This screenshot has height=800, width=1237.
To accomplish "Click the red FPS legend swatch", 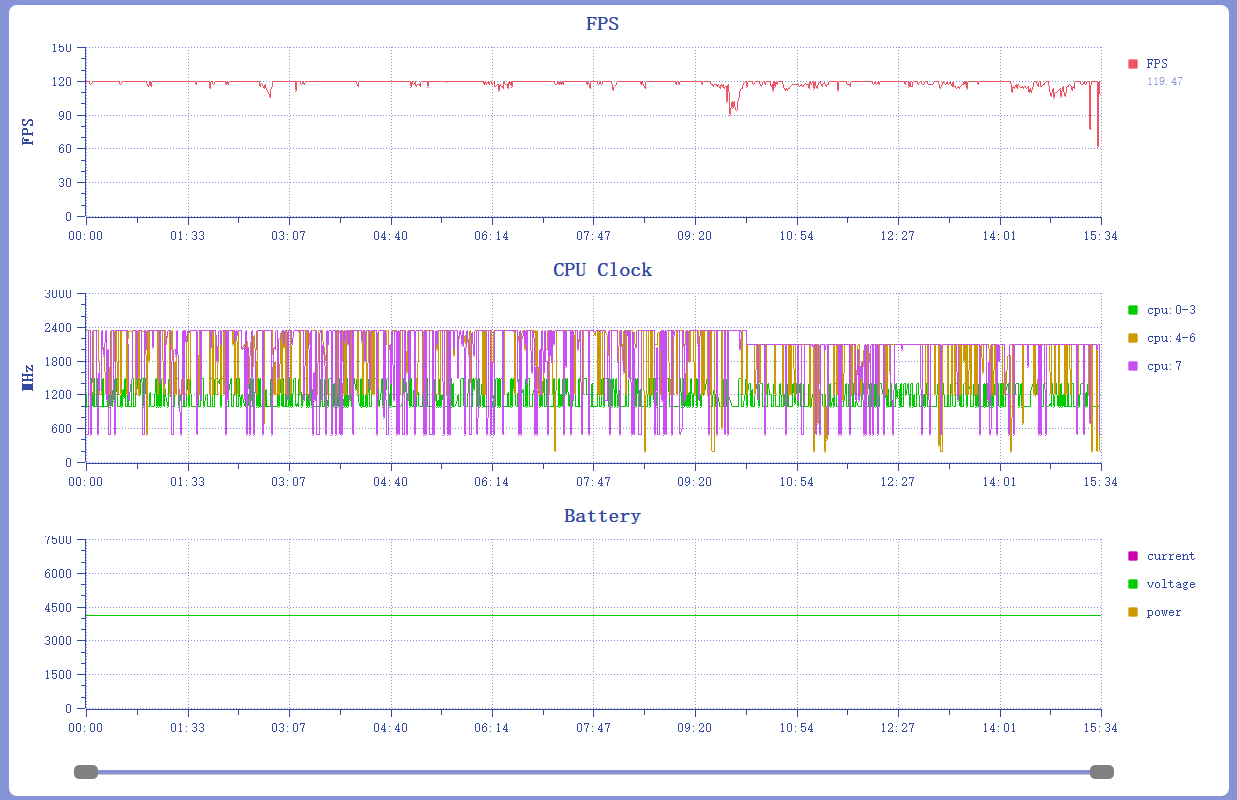I will pos(1133,64).
